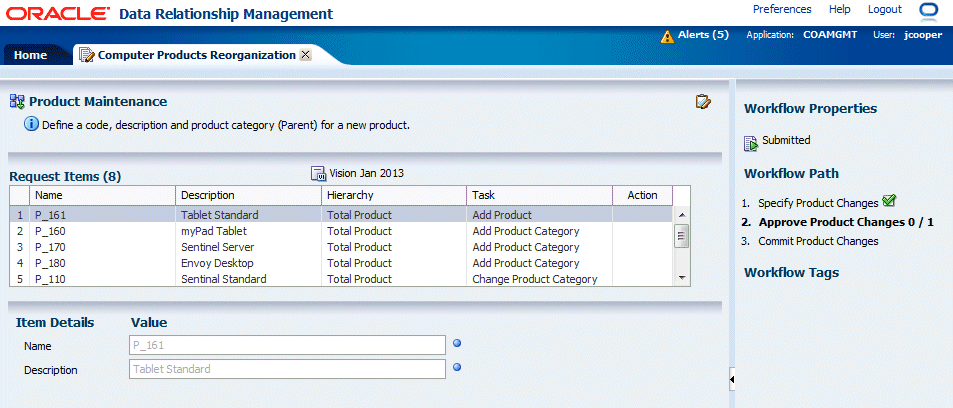Open the Help link
Viewport: 953px width, 408px height.
(x=840, y=9)
